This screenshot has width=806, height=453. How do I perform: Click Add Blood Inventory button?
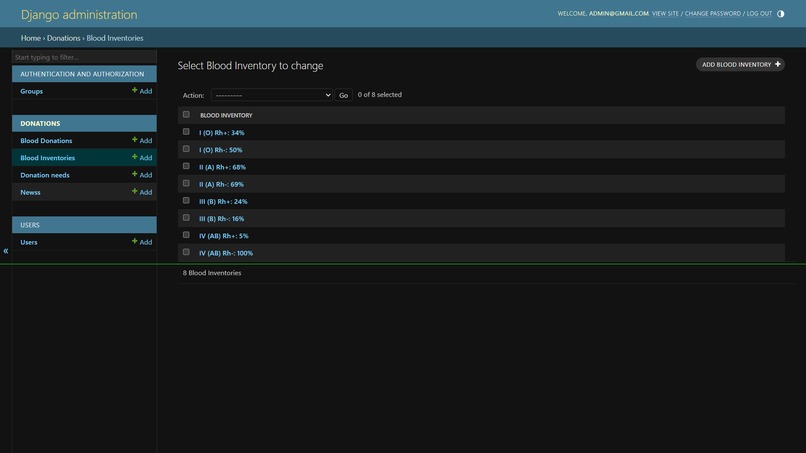(740, 64)
